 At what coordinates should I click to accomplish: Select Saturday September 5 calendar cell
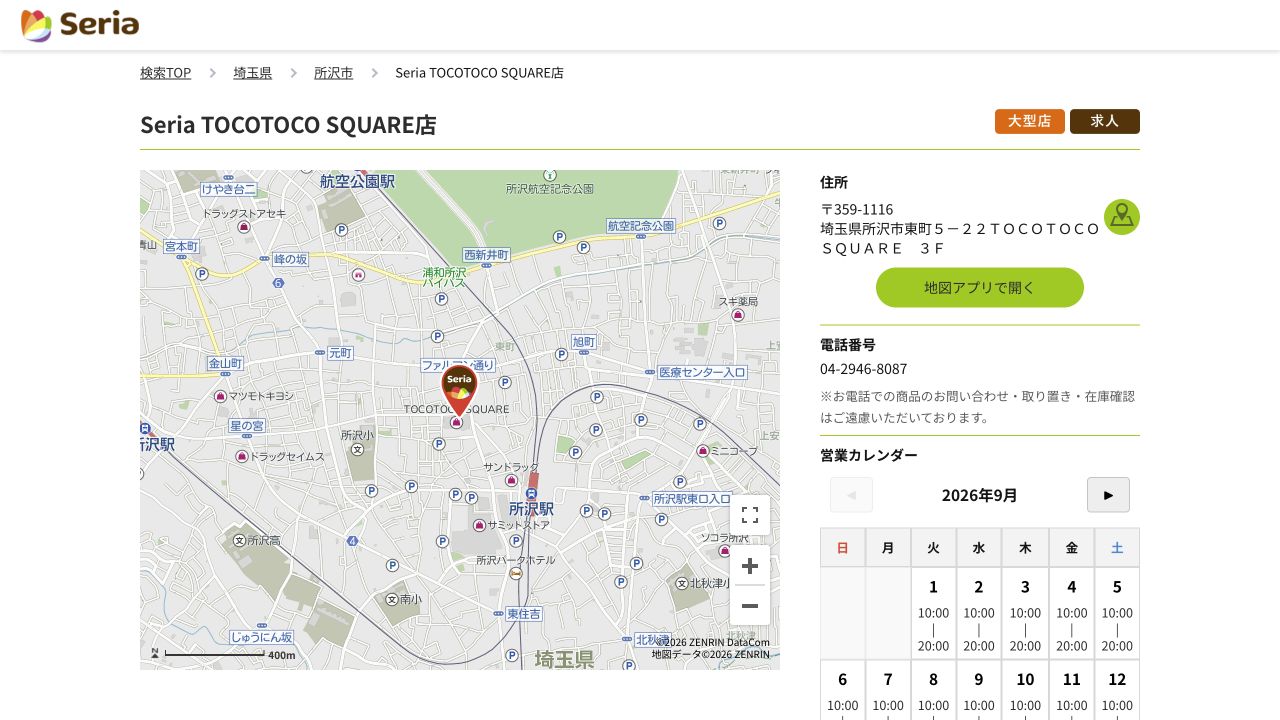[x=1117, y=613]
